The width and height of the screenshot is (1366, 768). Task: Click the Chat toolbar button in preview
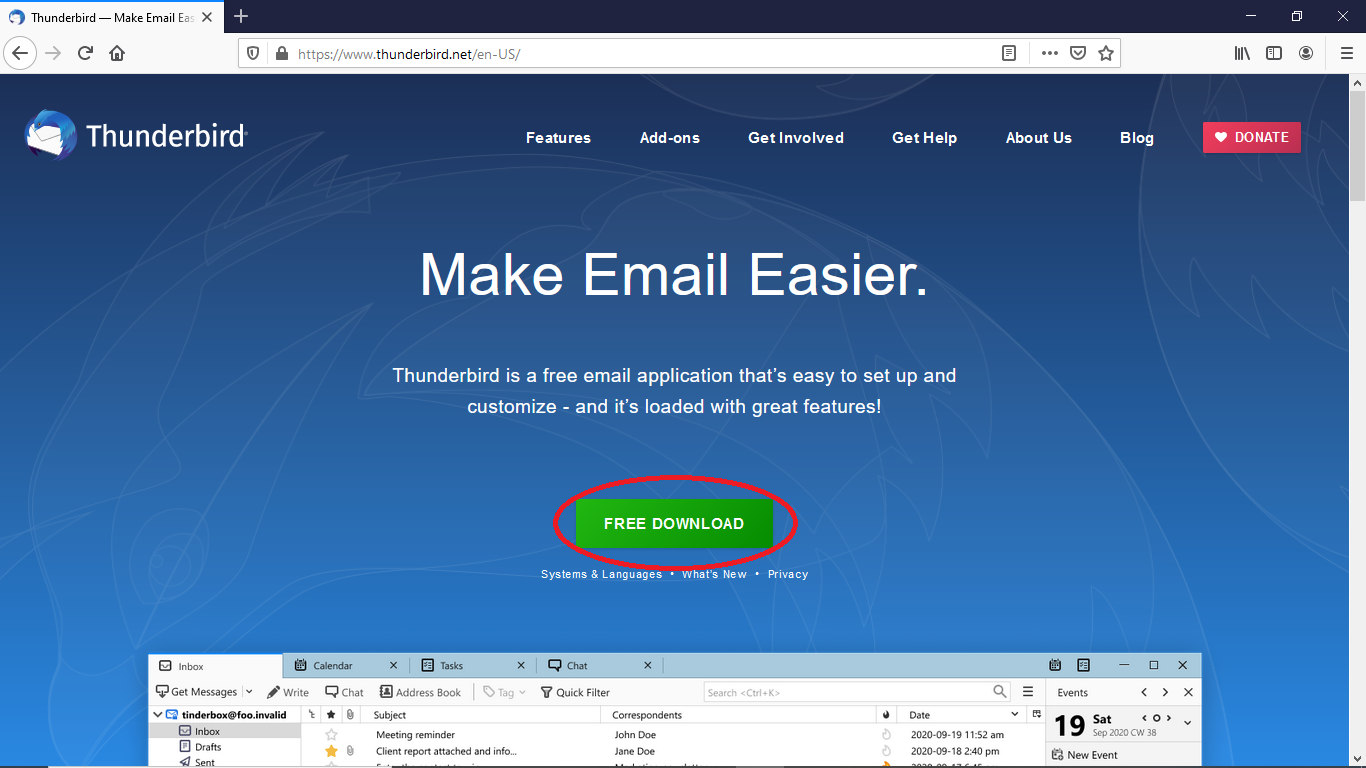[x=345, y=692]
